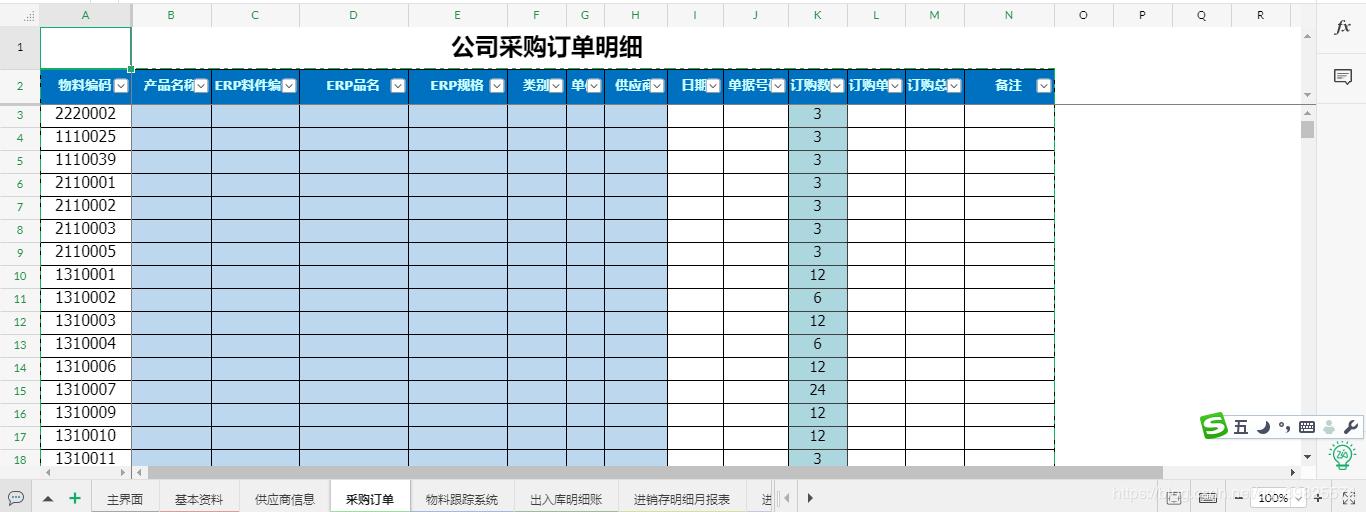Select cell A1 with the green border
Viewport: 1366px width, 512px height.
[x=86, y=47]
